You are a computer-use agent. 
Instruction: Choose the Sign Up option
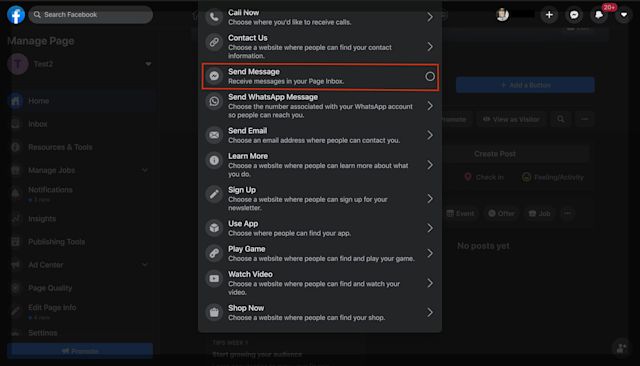(x=320, y=199)
